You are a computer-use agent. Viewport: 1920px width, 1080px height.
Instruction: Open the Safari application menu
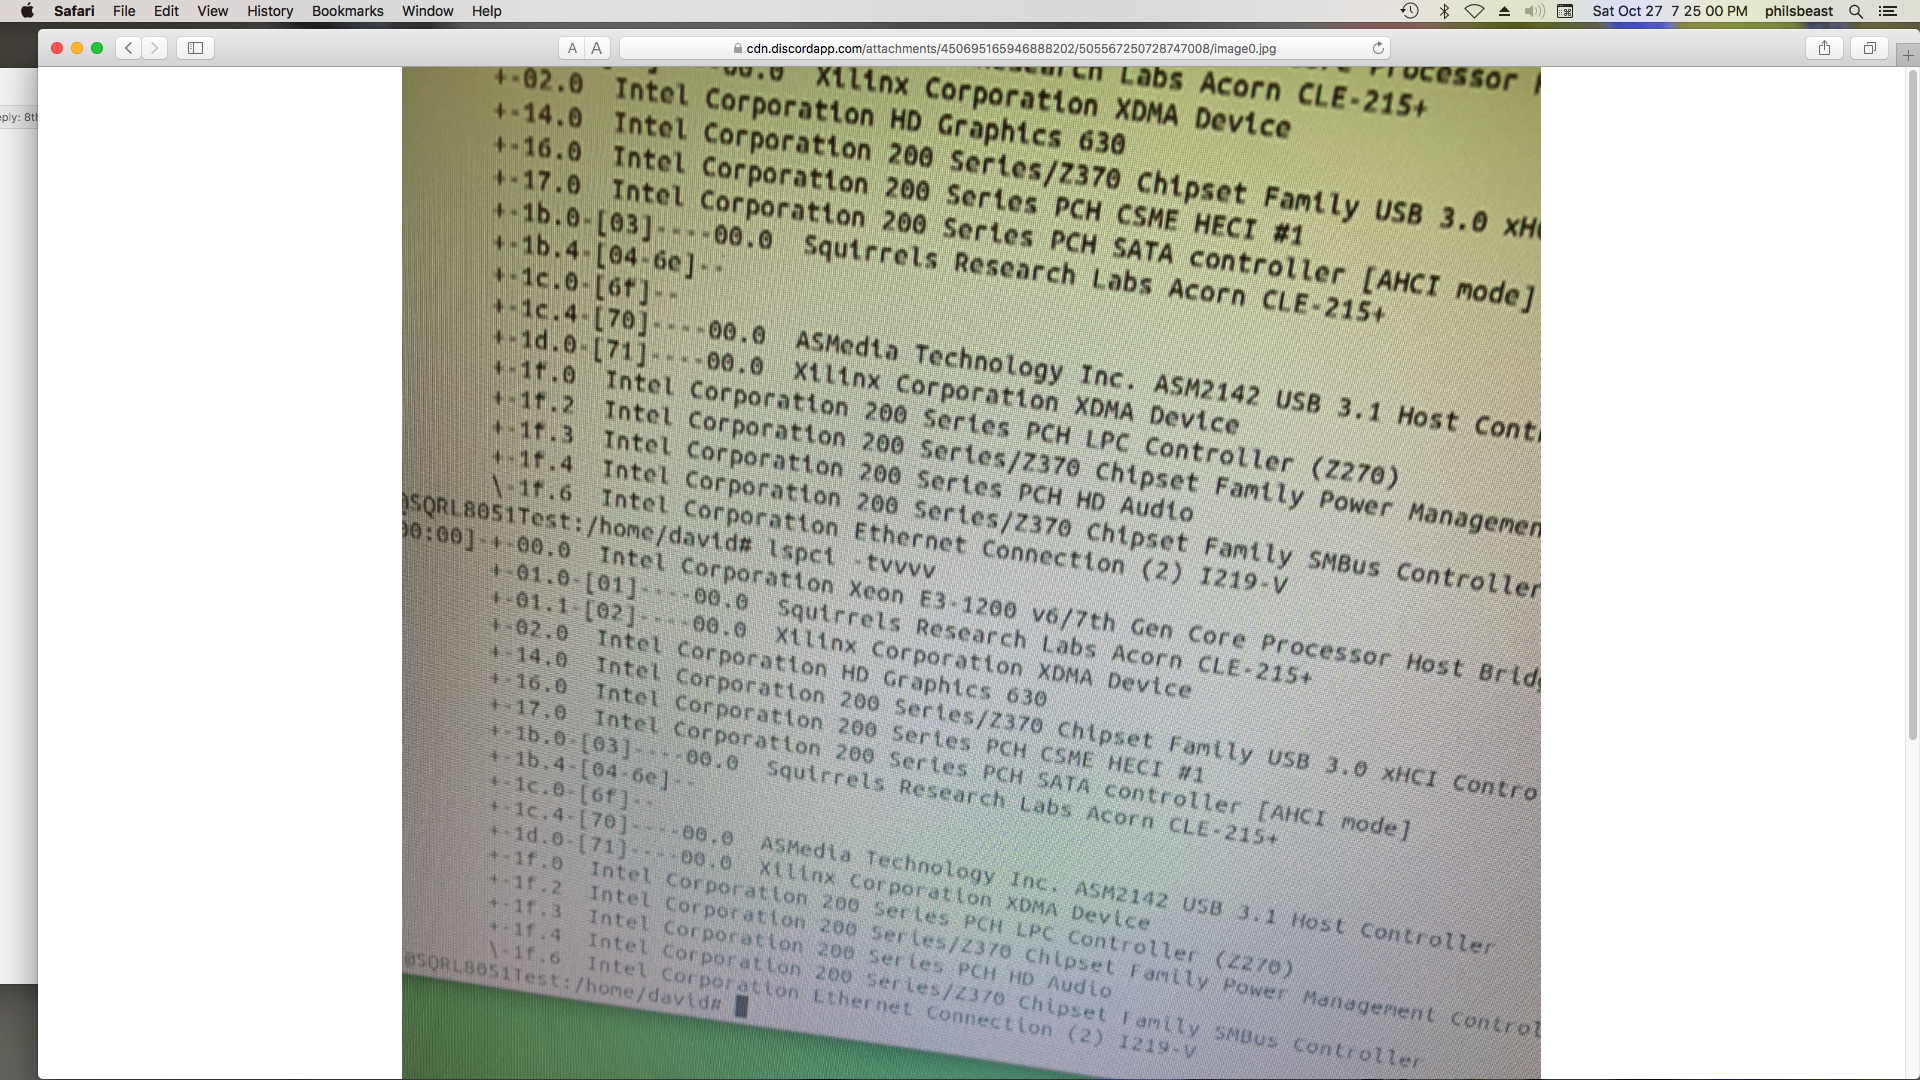[x=74, y=11]
